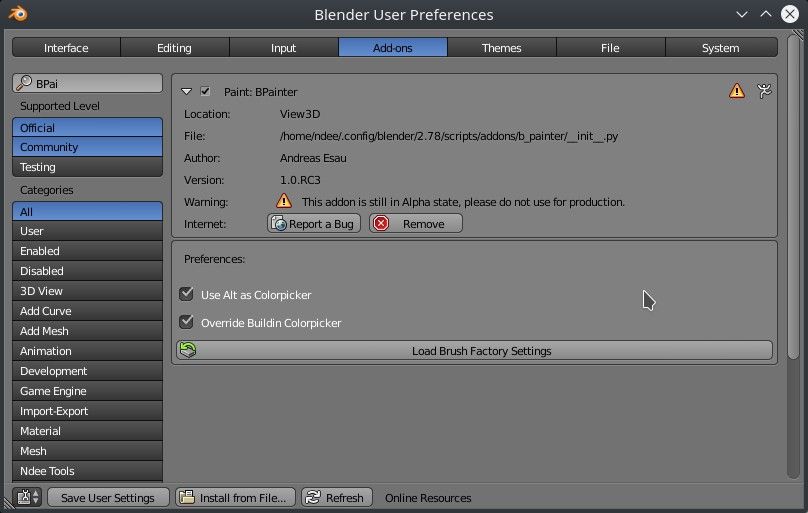The image size is (808, 513).
Task: Switch to the Interface tab
Action: point(66,48)
